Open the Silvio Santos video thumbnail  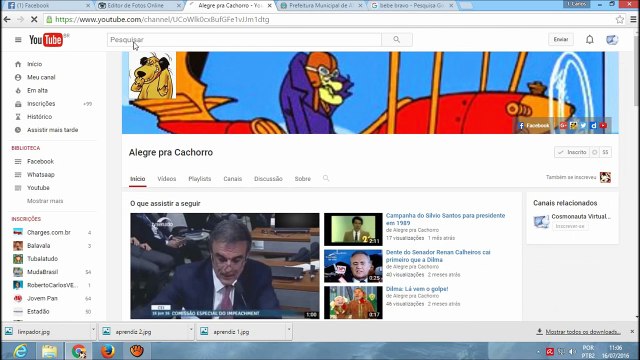tap(353, 229)
